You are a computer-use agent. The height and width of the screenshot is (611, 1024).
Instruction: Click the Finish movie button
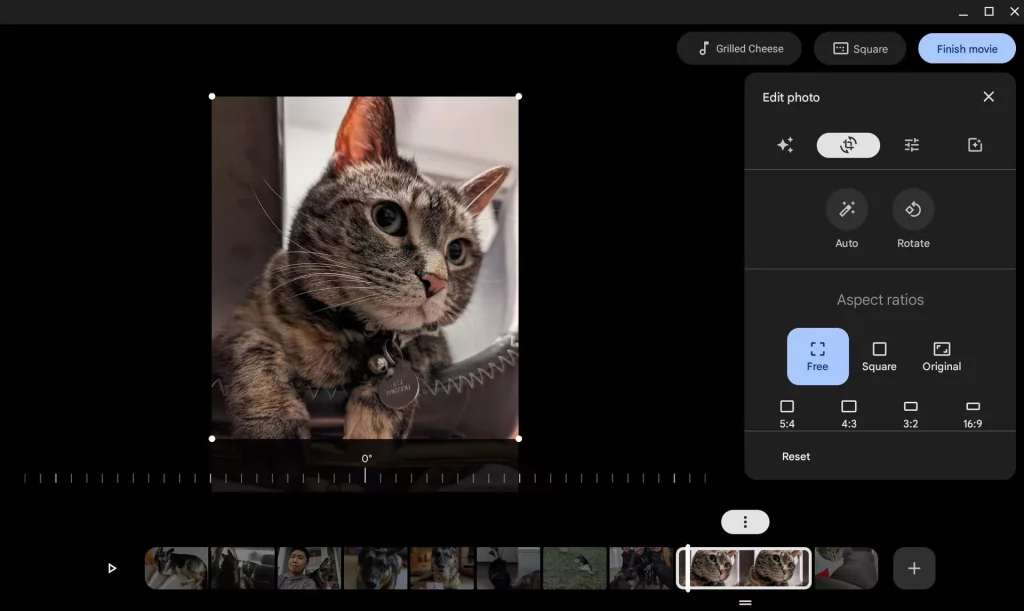[x=966, y=48]
